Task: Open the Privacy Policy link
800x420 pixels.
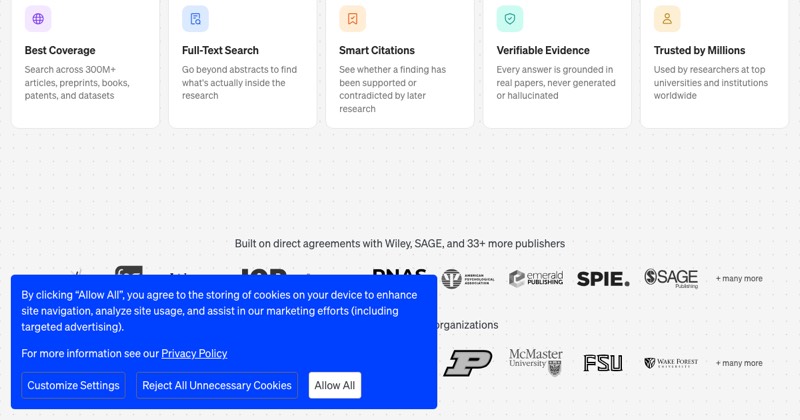Action: (x=194, y=353)
